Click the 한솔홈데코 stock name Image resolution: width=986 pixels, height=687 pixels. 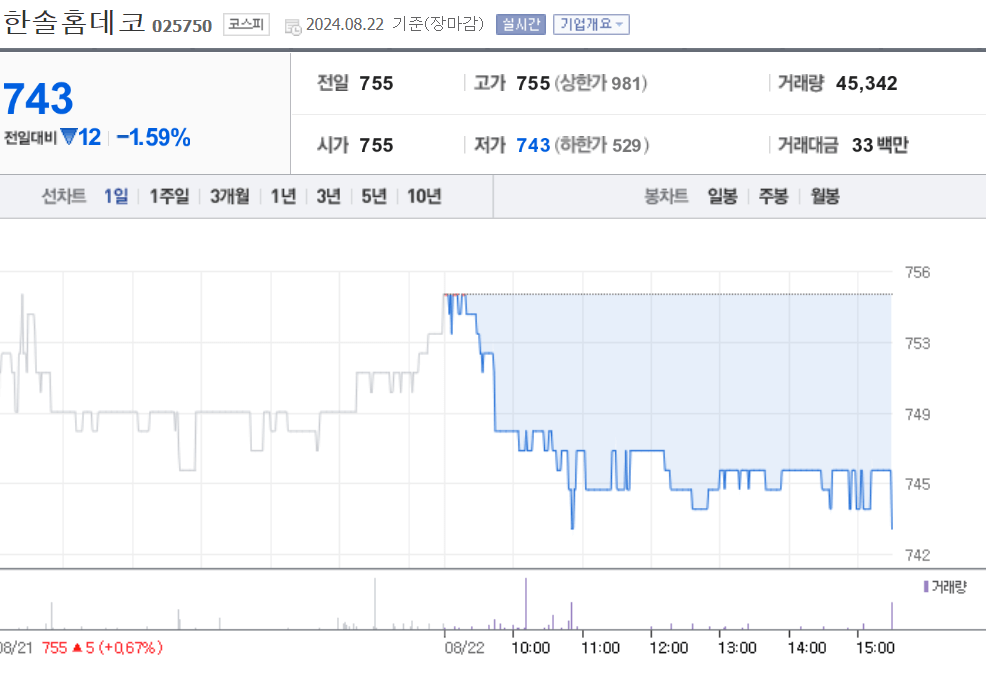click(74, 23)
